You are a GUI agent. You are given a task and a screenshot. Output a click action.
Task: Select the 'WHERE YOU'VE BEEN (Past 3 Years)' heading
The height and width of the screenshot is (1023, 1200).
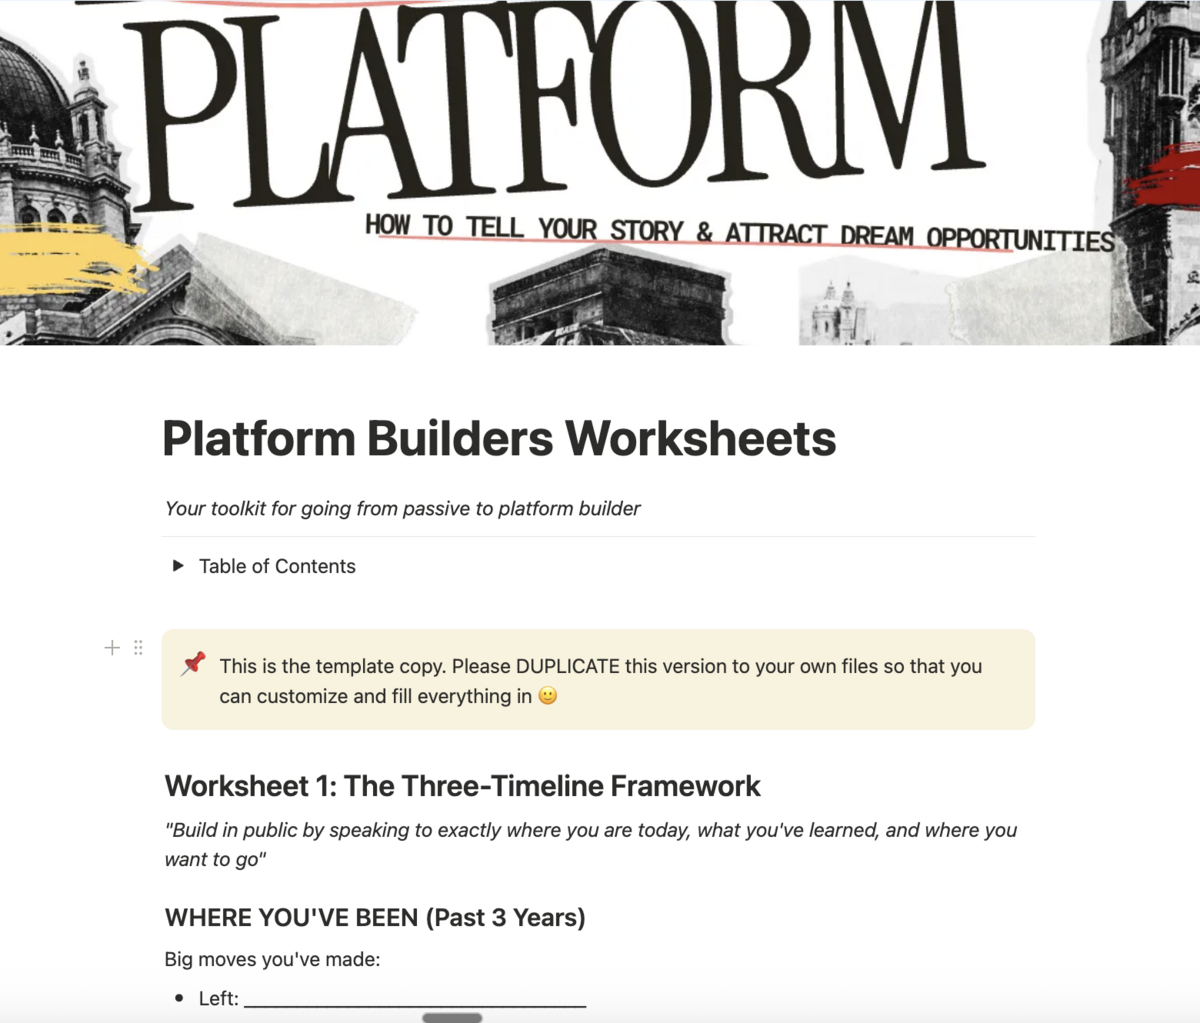(x=375, y=917)
